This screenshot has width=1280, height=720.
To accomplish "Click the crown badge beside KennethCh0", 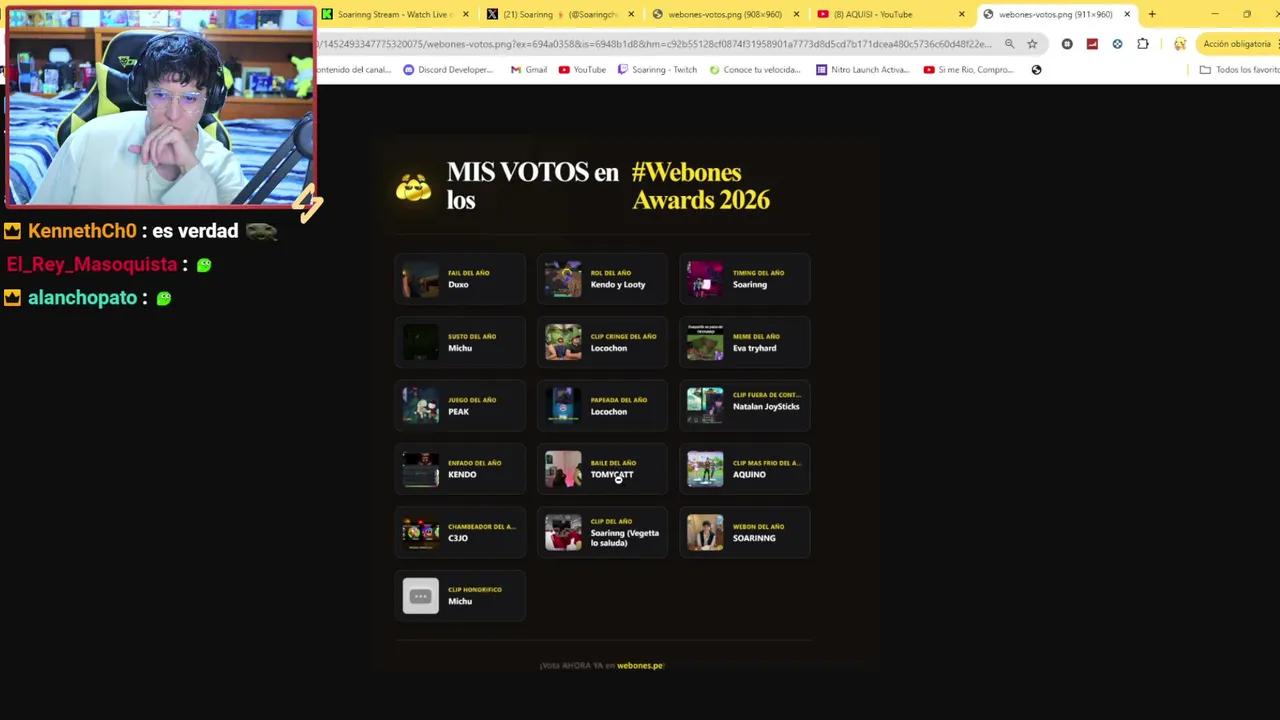I will tap(12, 231).
